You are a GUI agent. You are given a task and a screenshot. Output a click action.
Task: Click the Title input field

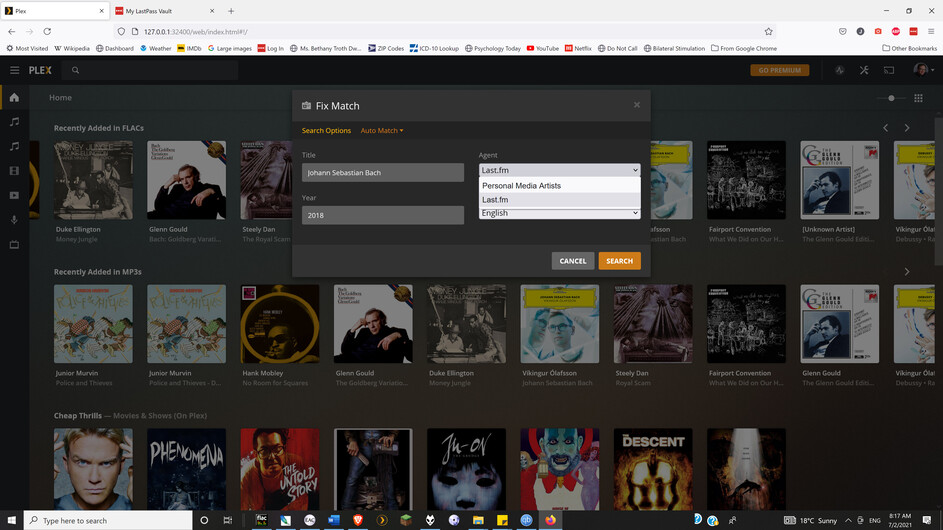(x=382, y=173)
